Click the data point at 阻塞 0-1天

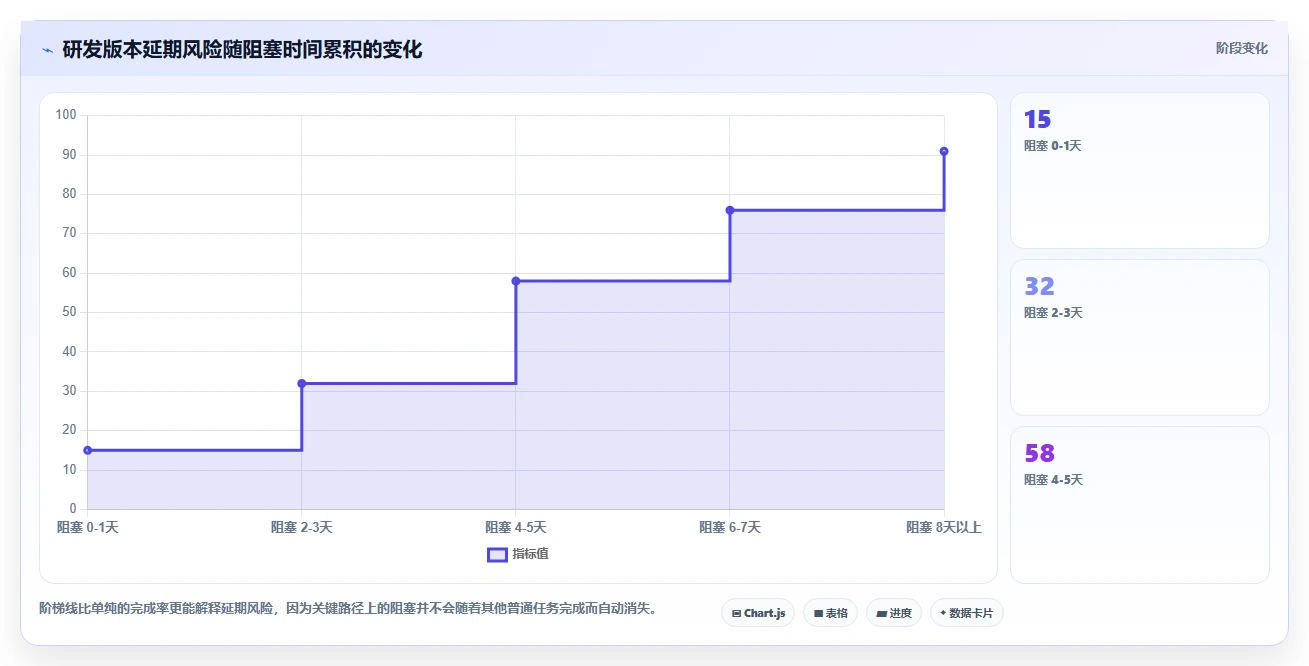coord(88,450)
